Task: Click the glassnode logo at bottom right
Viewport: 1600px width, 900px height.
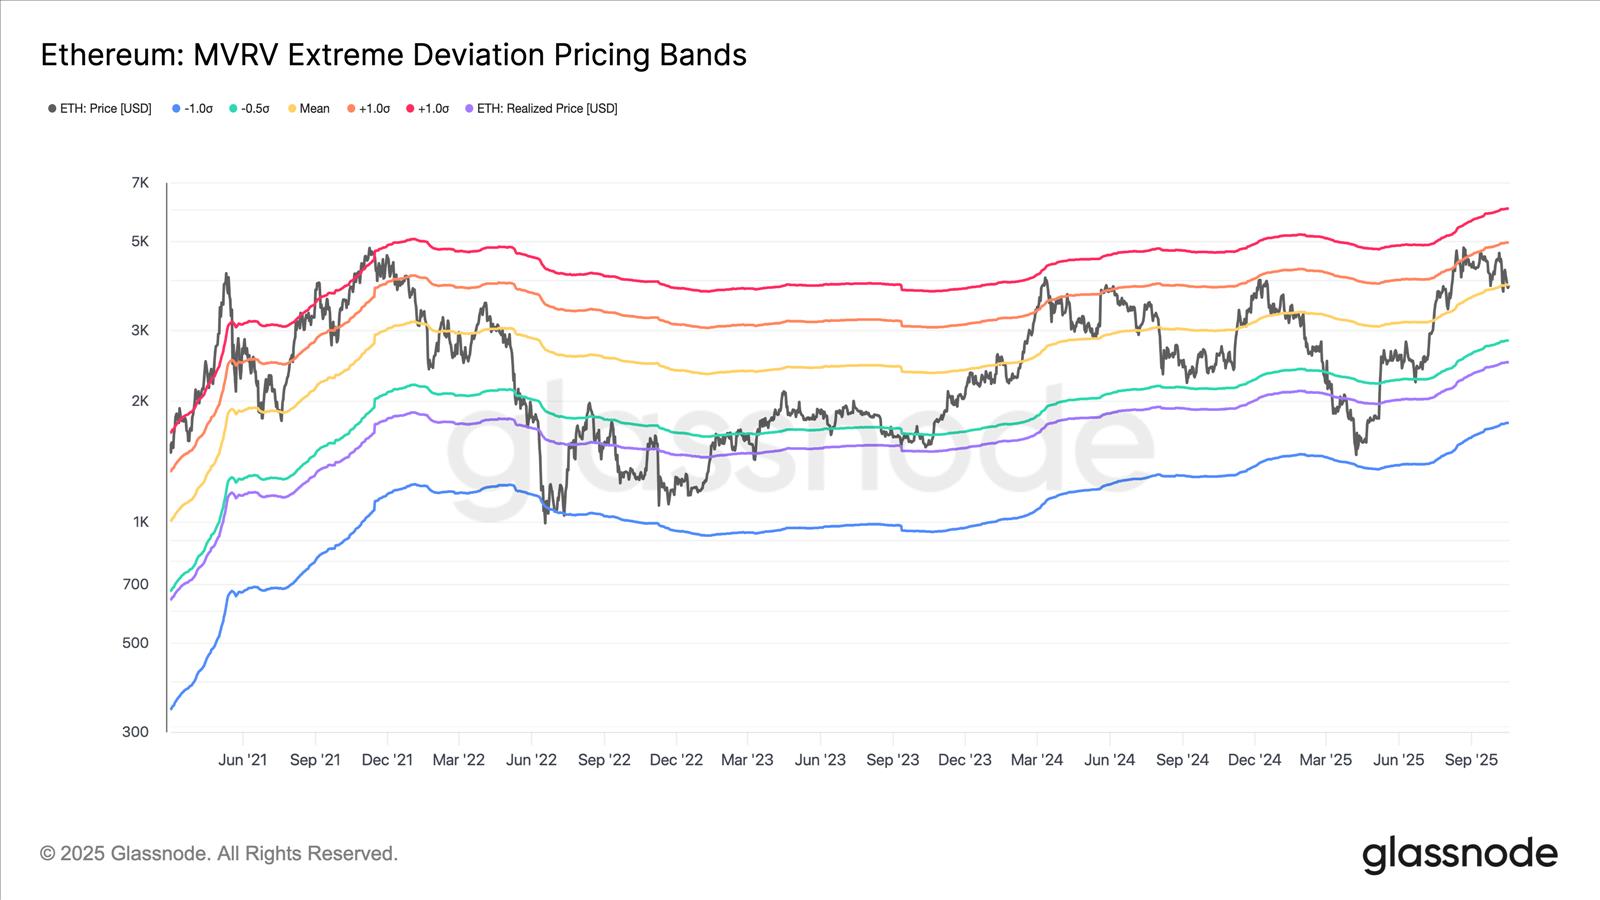Action: point(1459,854)
